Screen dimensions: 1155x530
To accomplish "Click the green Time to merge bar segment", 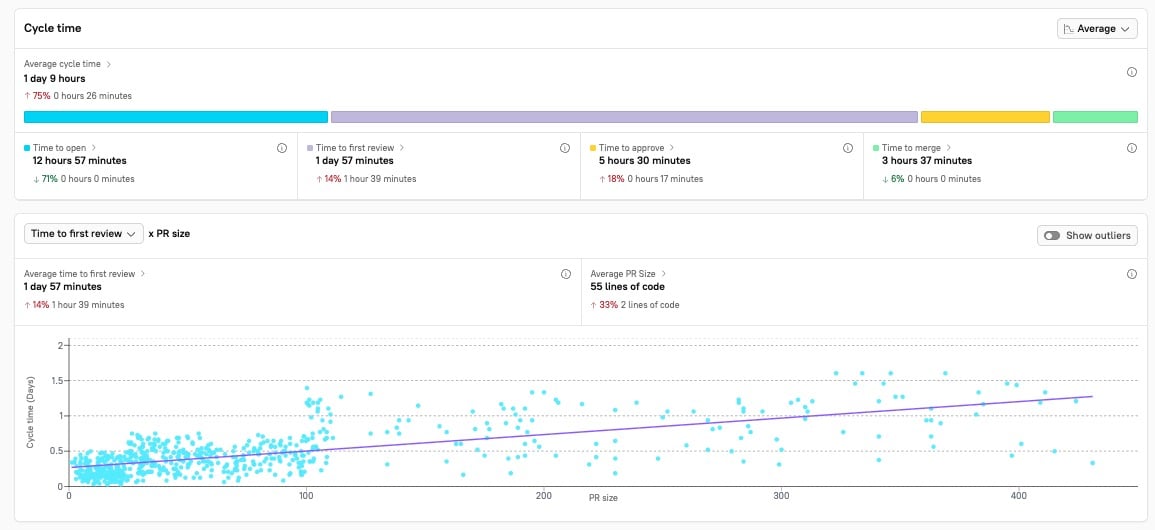I will pyautogui.click(x=1095, y=117).
